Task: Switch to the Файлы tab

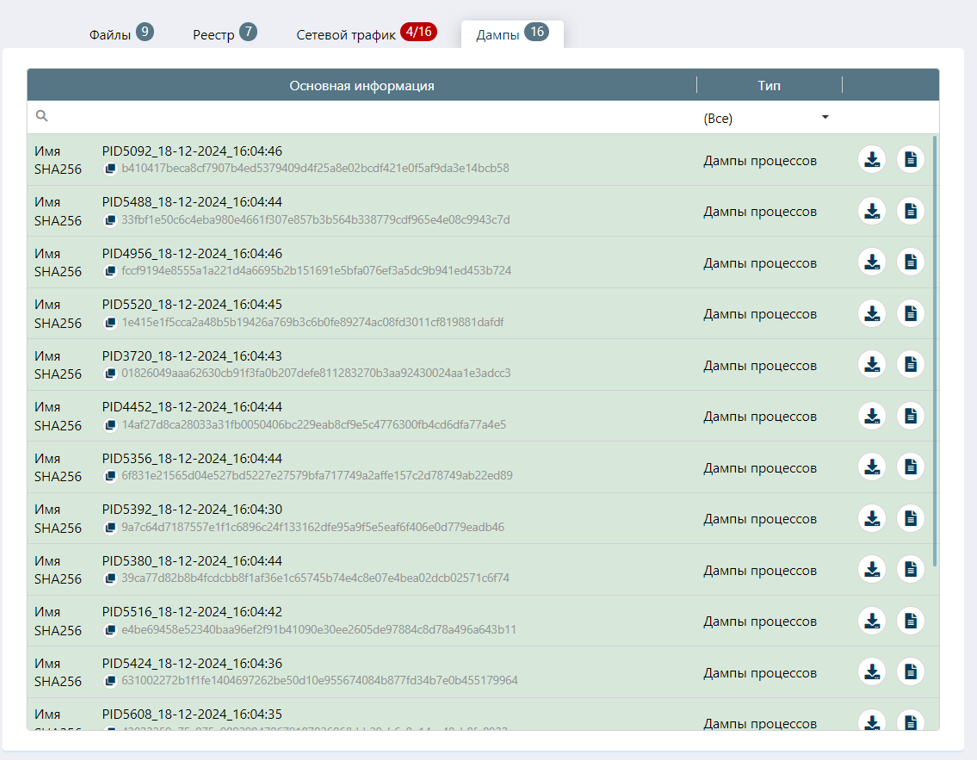Action: pos(120,34)
